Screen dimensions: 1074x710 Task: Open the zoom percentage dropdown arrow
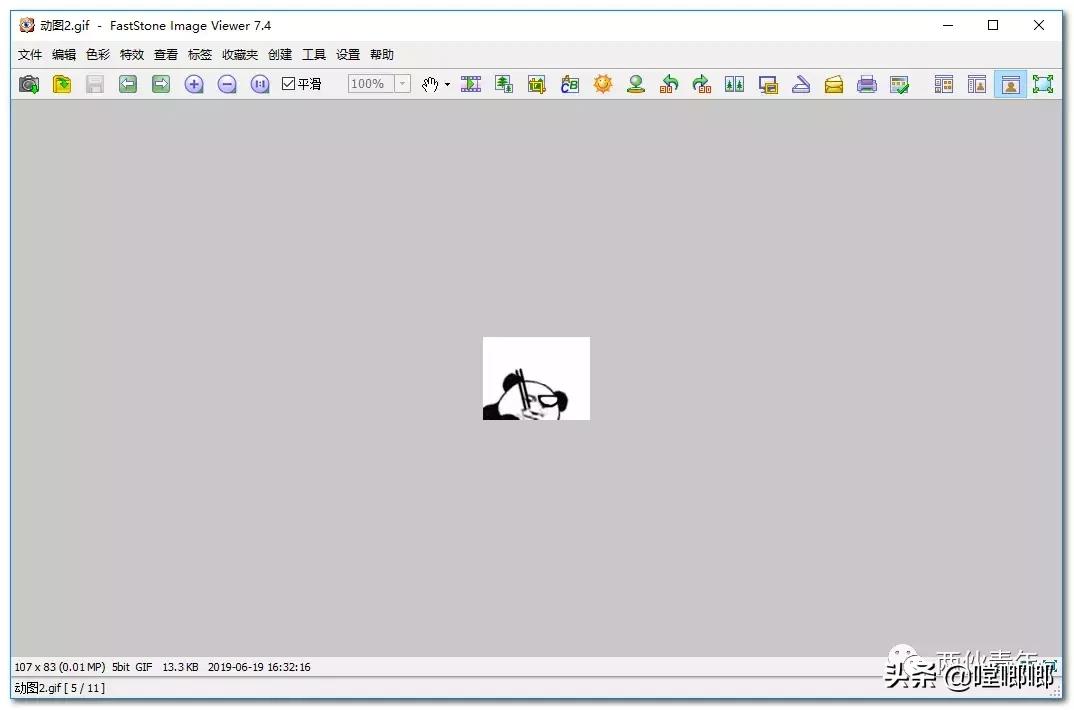click(403, 84)
